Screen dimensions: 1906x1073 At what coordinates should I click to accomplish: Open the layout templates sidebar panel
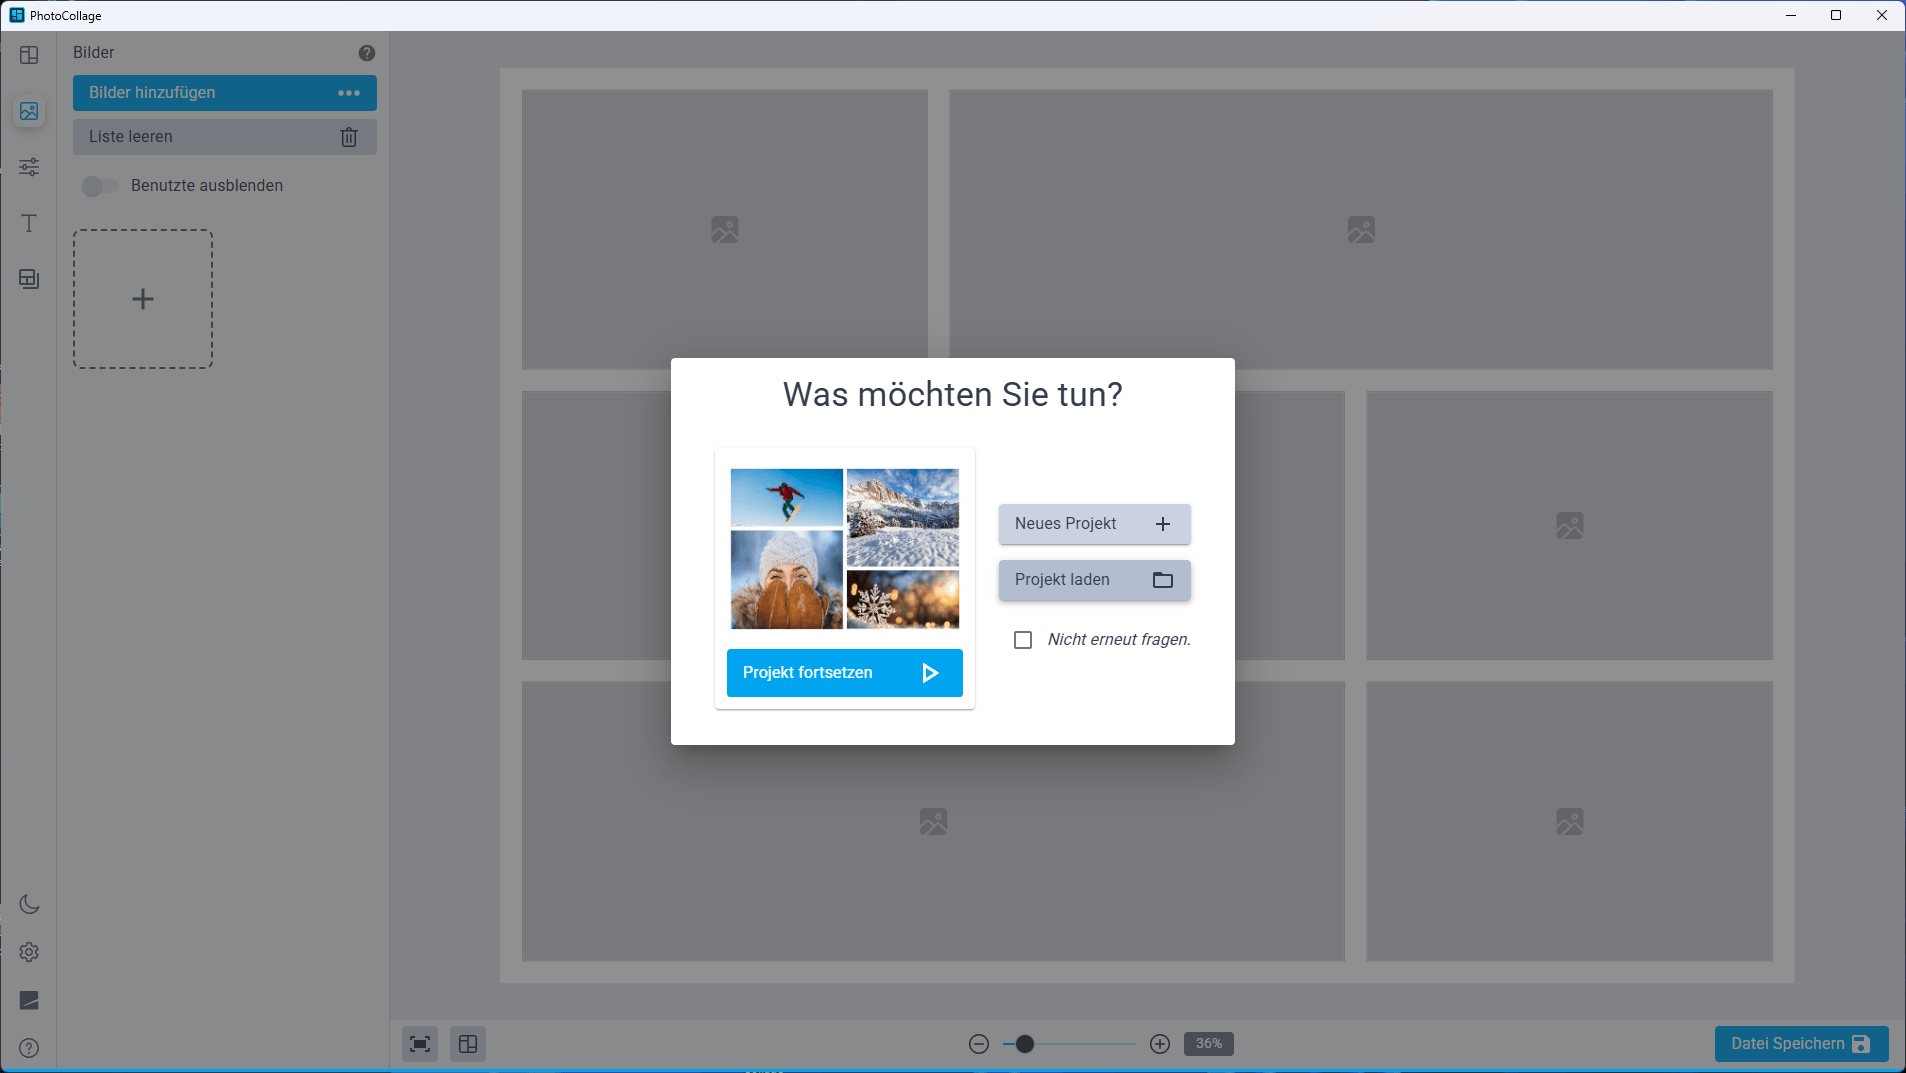(x=29, y=55)
